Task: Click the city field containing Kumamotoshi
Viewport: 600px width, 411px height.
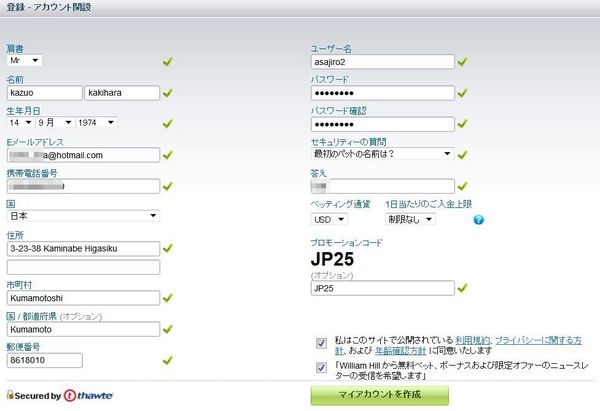Action: tap(83, 298)
